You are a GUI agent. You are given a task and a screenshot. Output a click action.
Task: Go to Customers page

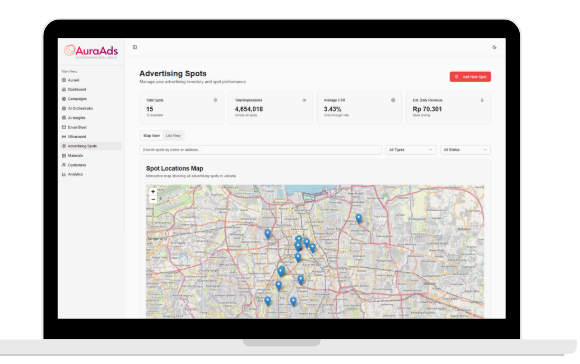pos(91,165)
